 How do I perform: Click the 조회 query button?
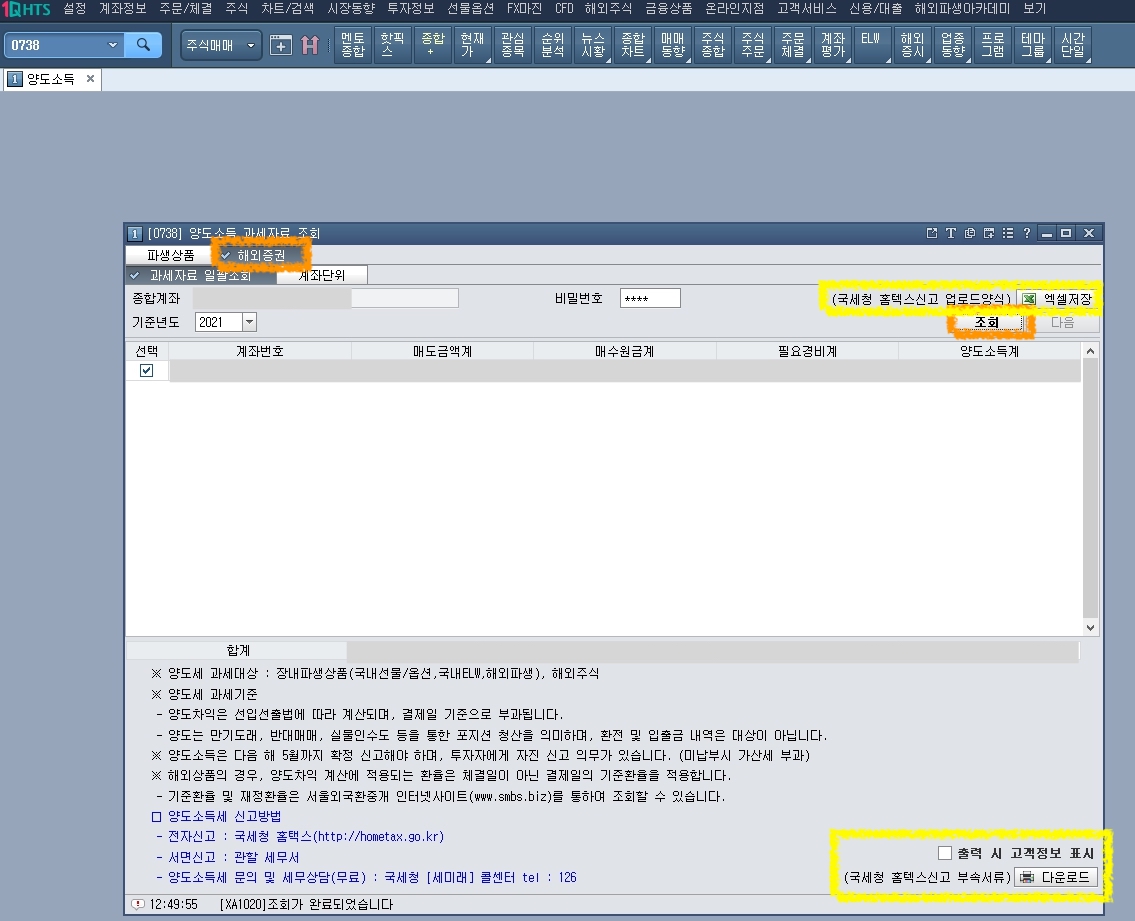[x=986, y=322]
